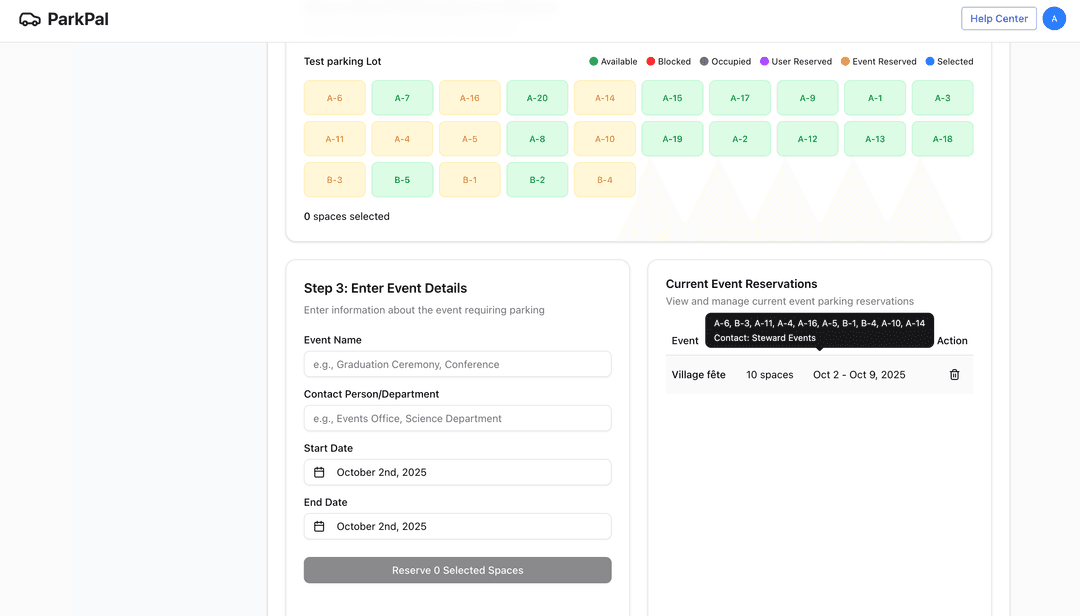The width and height of the screenshot is (1080, 616).
Task: Toggle parking space B-5
Action: pyautogui.click(x=402, y=180)
